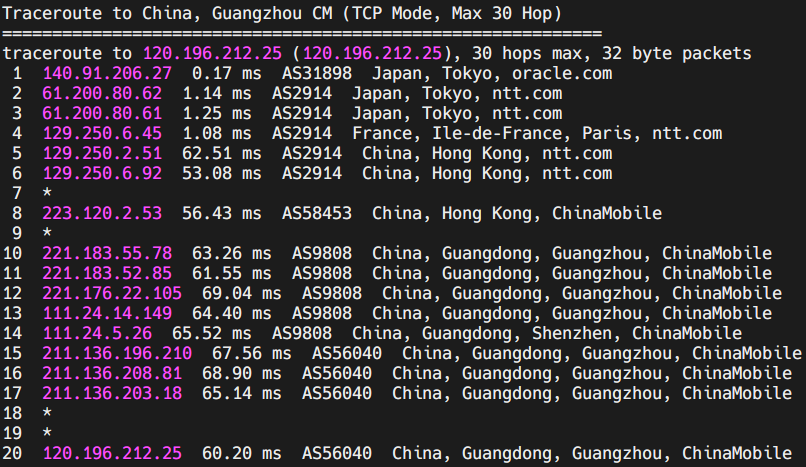The image size is (806, 467).
Task: Click '30 hops max, 32 byte packets' text
Action: coord(612,53)
